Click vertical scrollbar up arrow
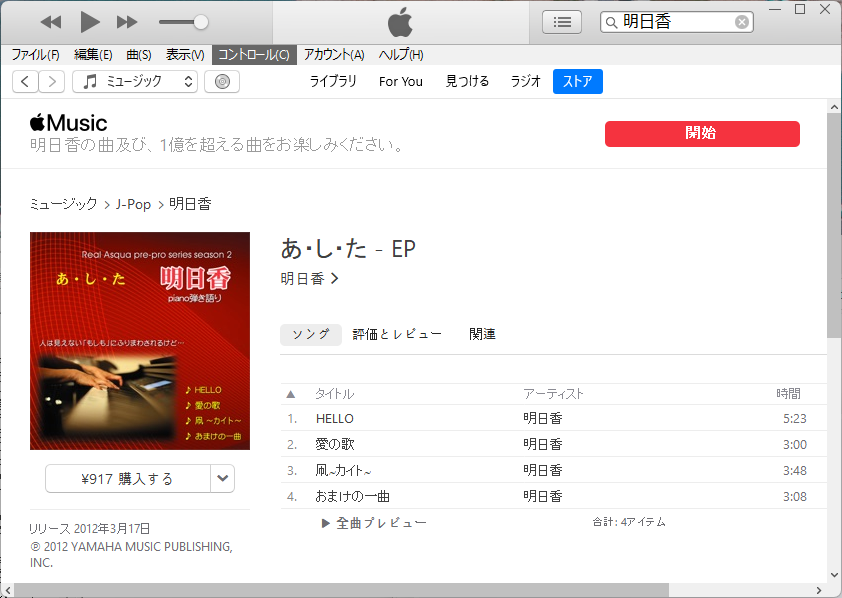This screenshot has width=842, height=598. pyautogui.click(x=834, y=107)
